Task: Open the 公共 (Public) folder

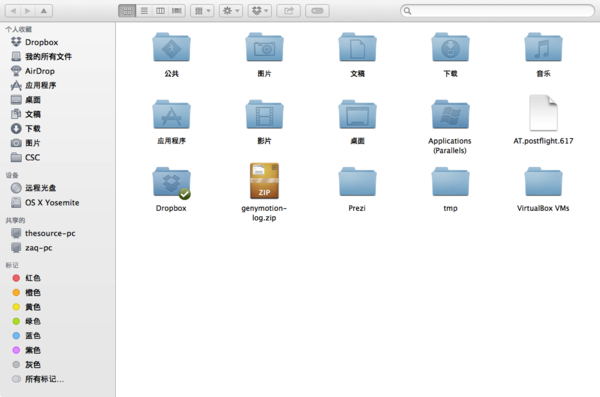Action: pyautogui.click(x=171, y=47)
